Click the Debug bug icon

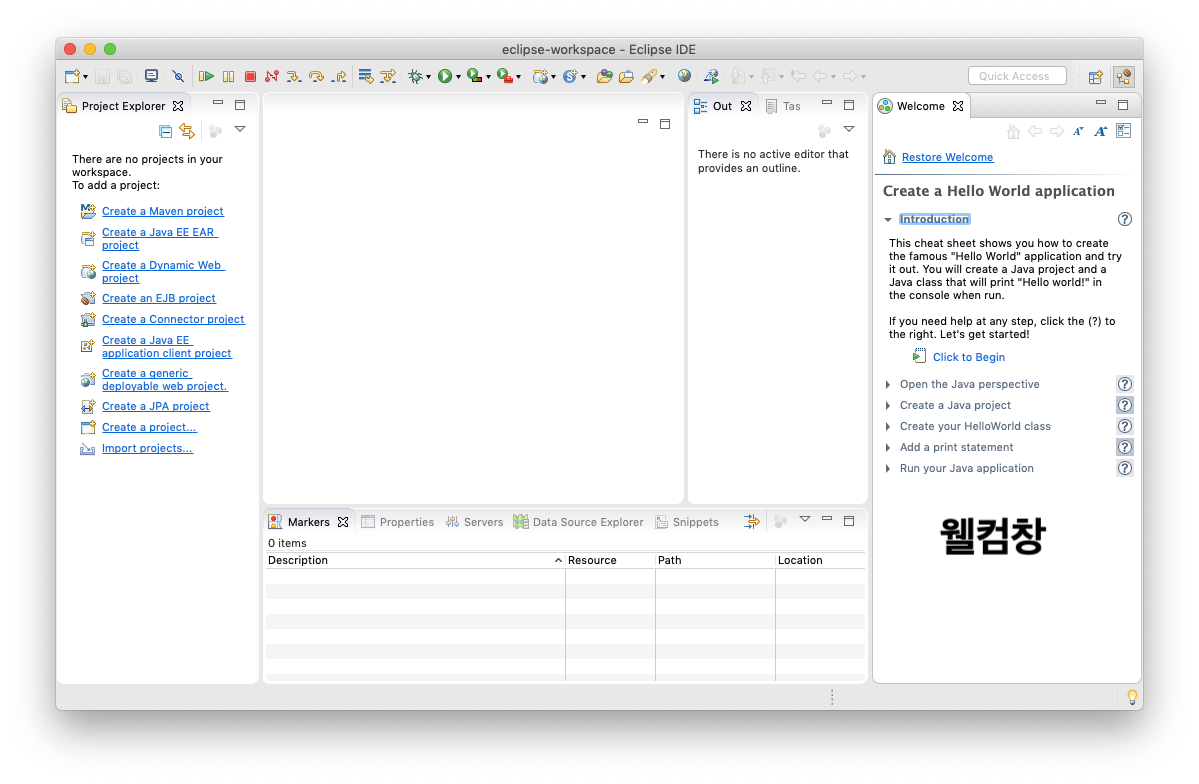[415, 76]
